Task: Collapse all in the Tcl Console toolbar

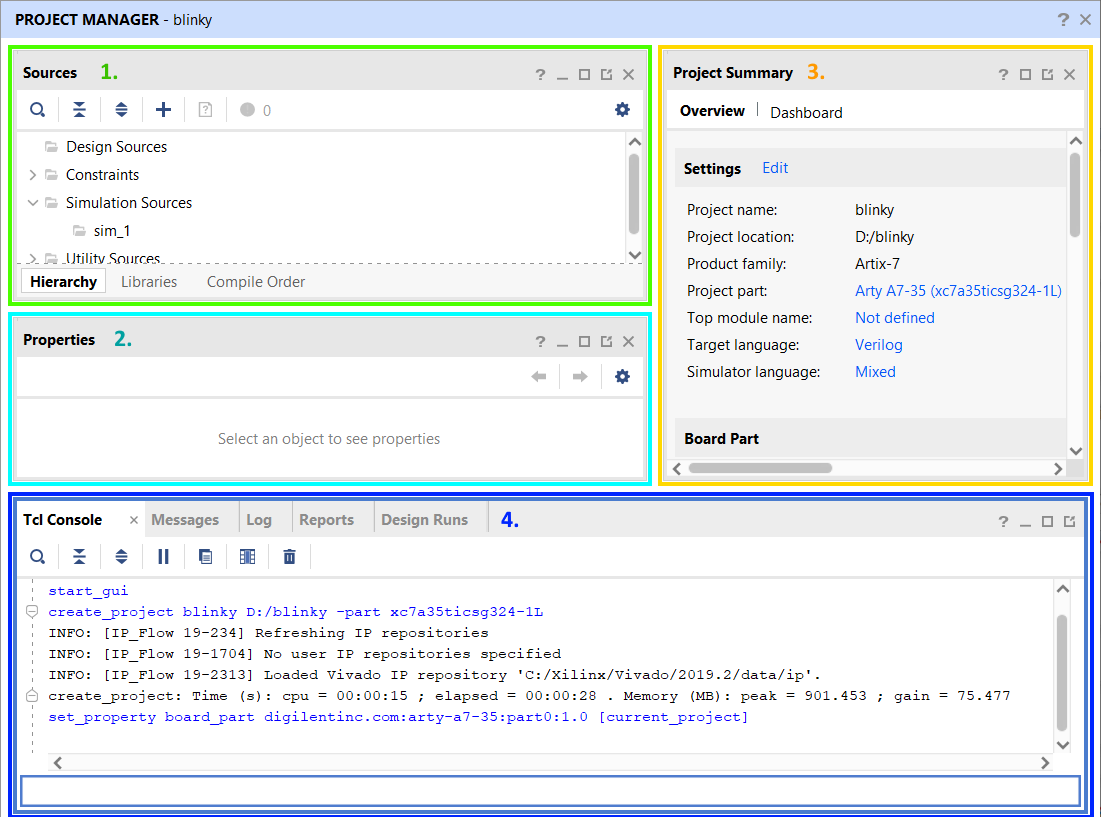Action: pyautogui.click(x=79, y=557)
